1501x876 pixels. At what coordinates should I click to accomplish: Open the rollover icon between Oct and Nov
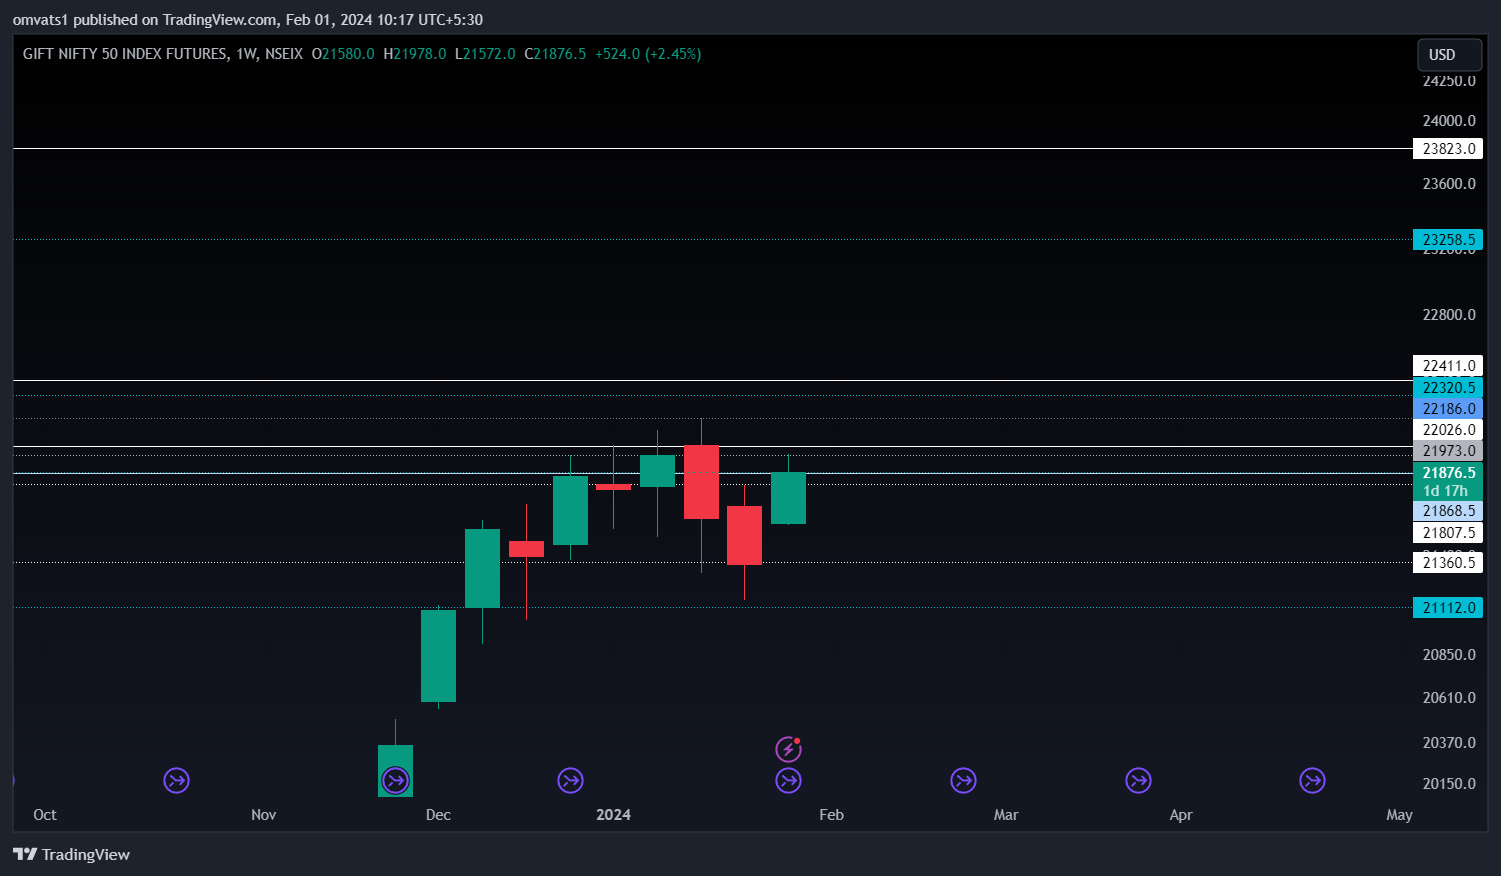coord(176,780)
